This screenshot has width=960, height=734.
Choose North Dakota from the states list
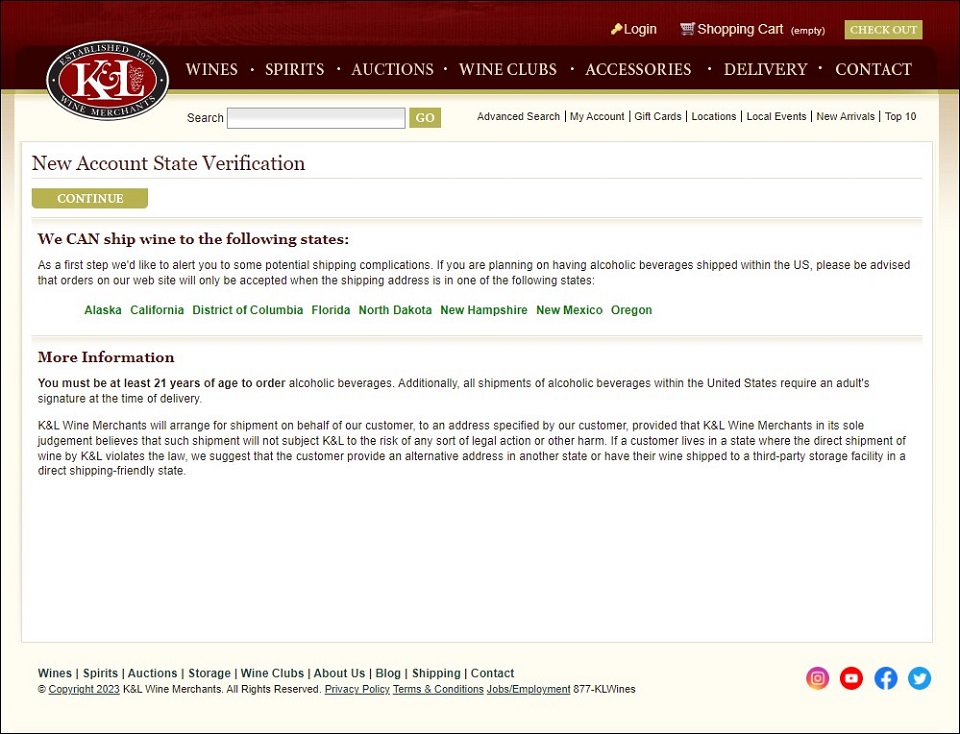click(x=395, y=310)
